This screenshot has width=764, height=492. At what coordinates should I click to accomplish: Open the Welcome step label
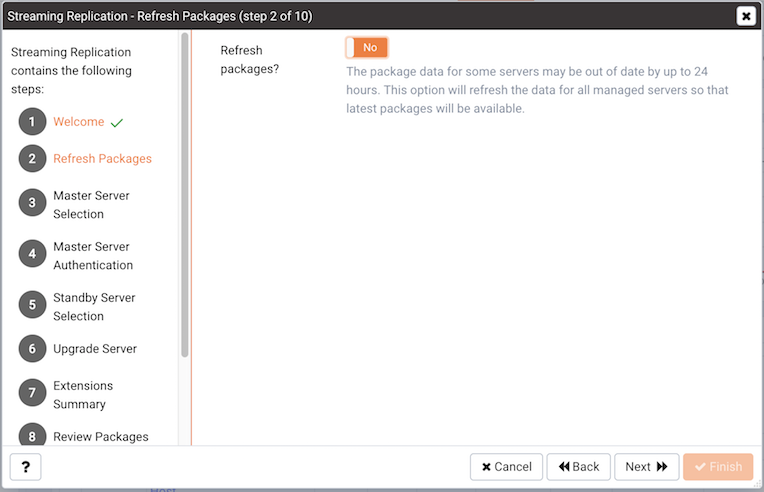point(78,122)
